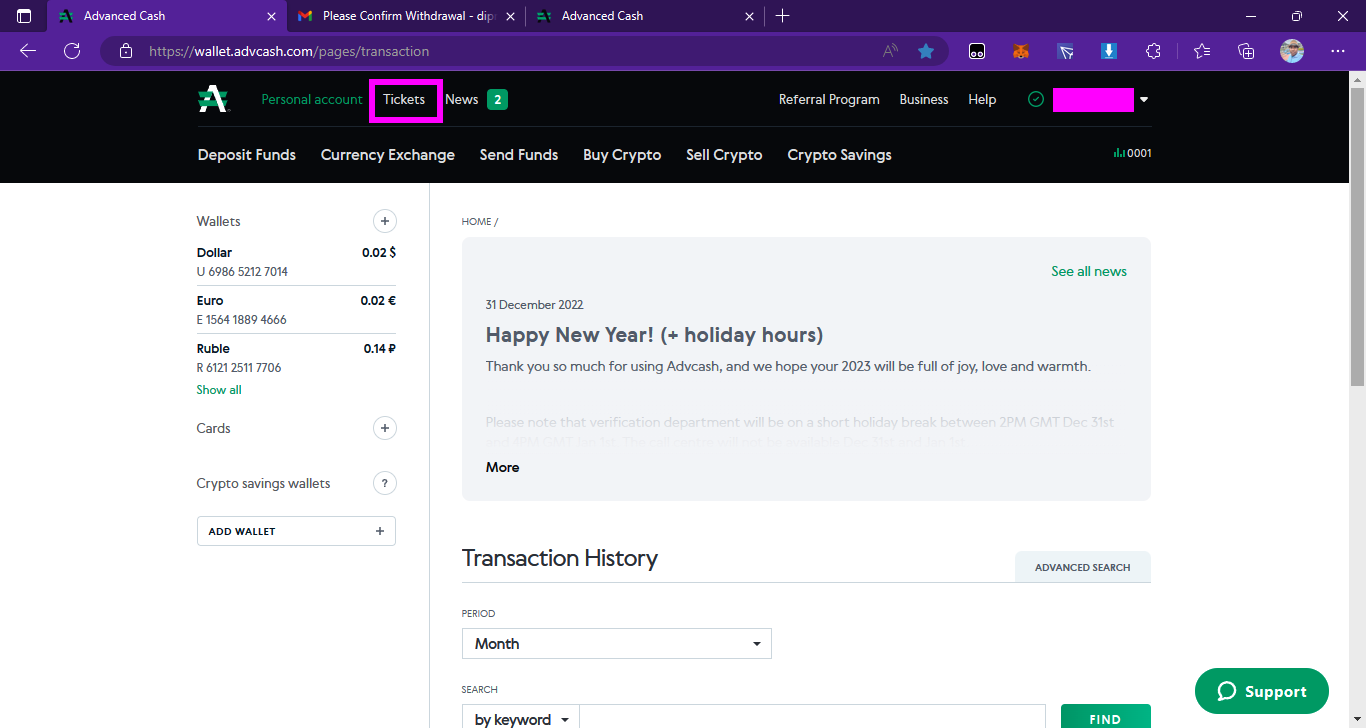Open the MetaMask fox extension
1366x728 pixels.
[1021, 51]
